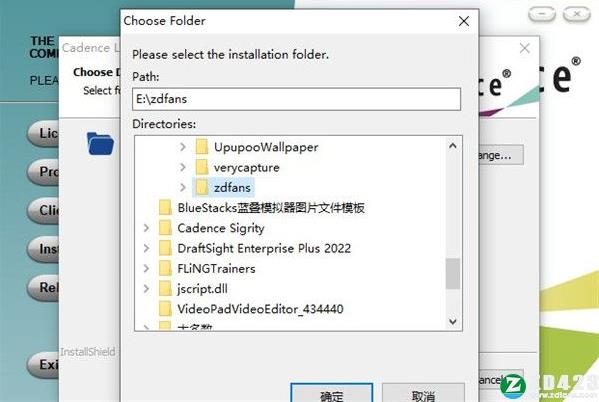Image resolution: width=599 pixels, height=402 pixels.
Task: Select the Cadence Sigrity folder icon
Action: tap(165, 228)
